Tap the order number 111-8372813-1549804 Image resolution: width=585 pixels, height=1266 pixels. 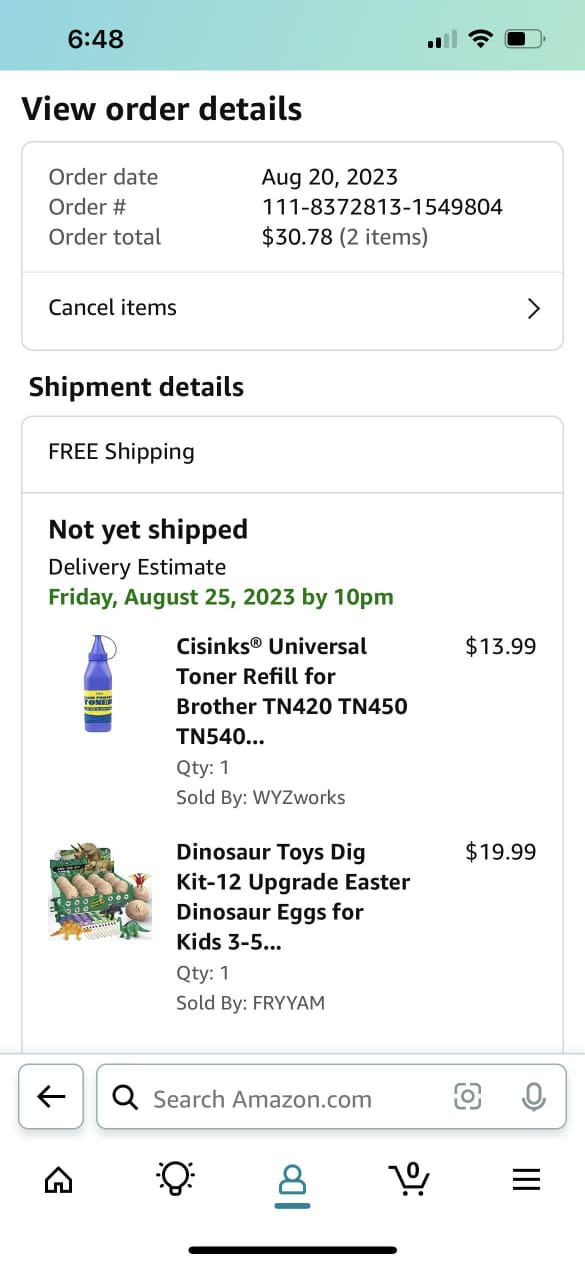[x=382, y=207]
